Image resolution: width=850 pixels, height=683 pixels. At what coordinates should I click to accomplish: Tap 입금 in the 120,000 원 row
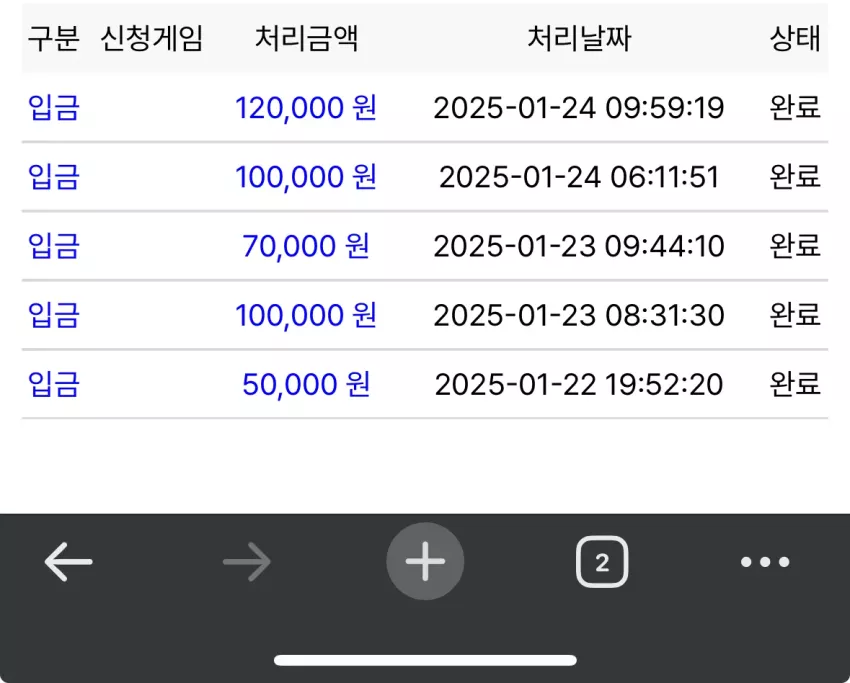point(54,107)
